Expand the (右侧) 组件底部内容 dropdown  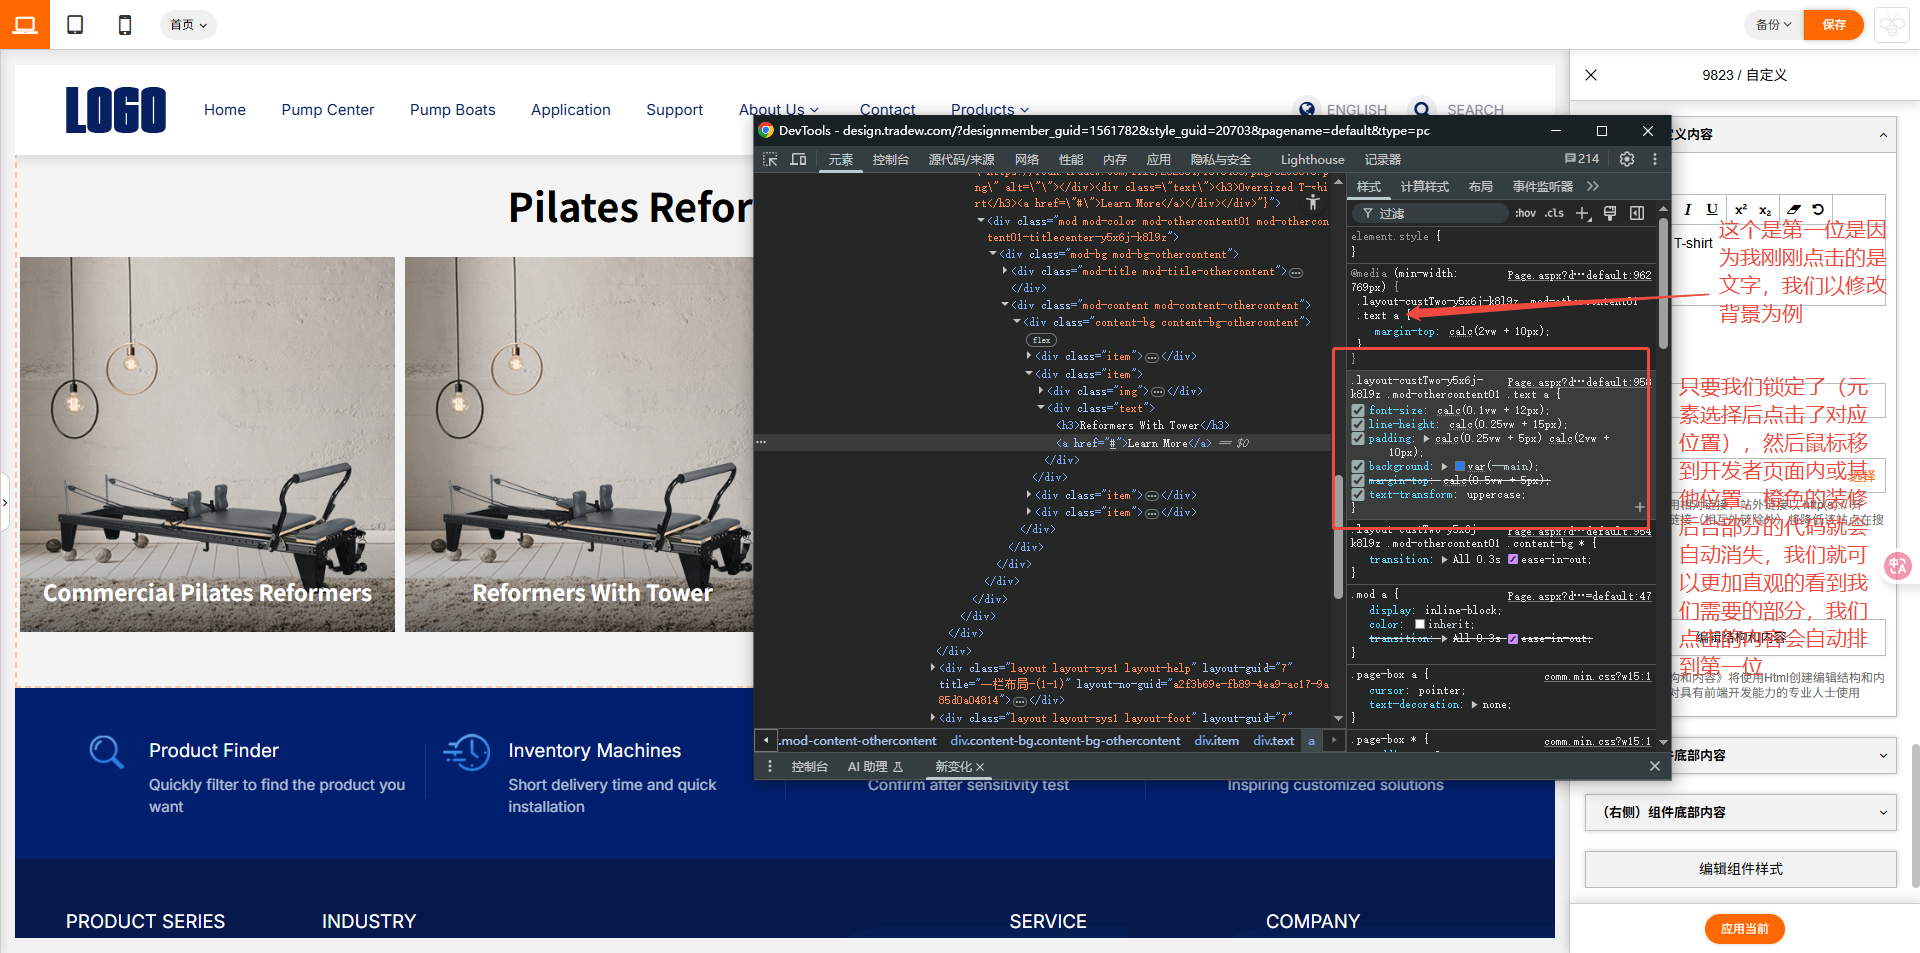click(1741, 812)
